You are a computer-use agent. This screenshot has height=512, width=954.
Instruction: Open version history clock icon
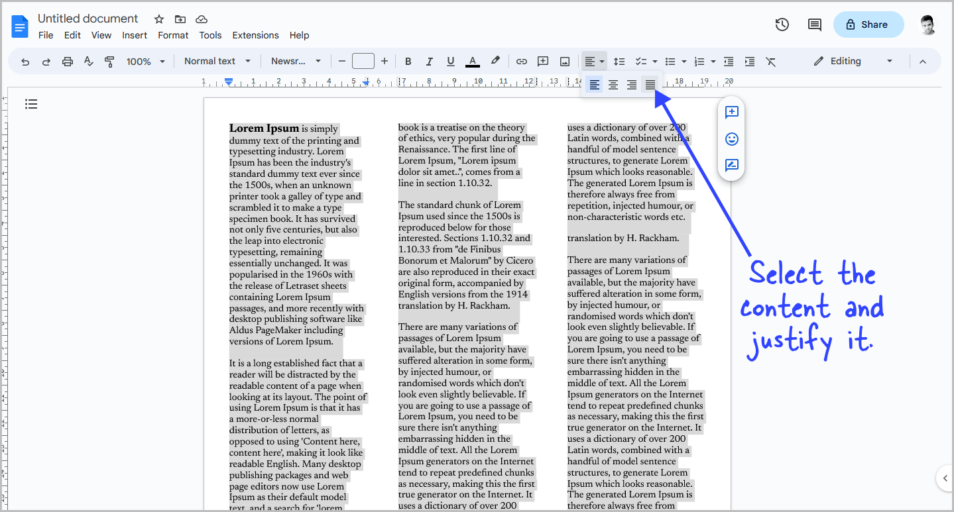[x=782, y=24]
